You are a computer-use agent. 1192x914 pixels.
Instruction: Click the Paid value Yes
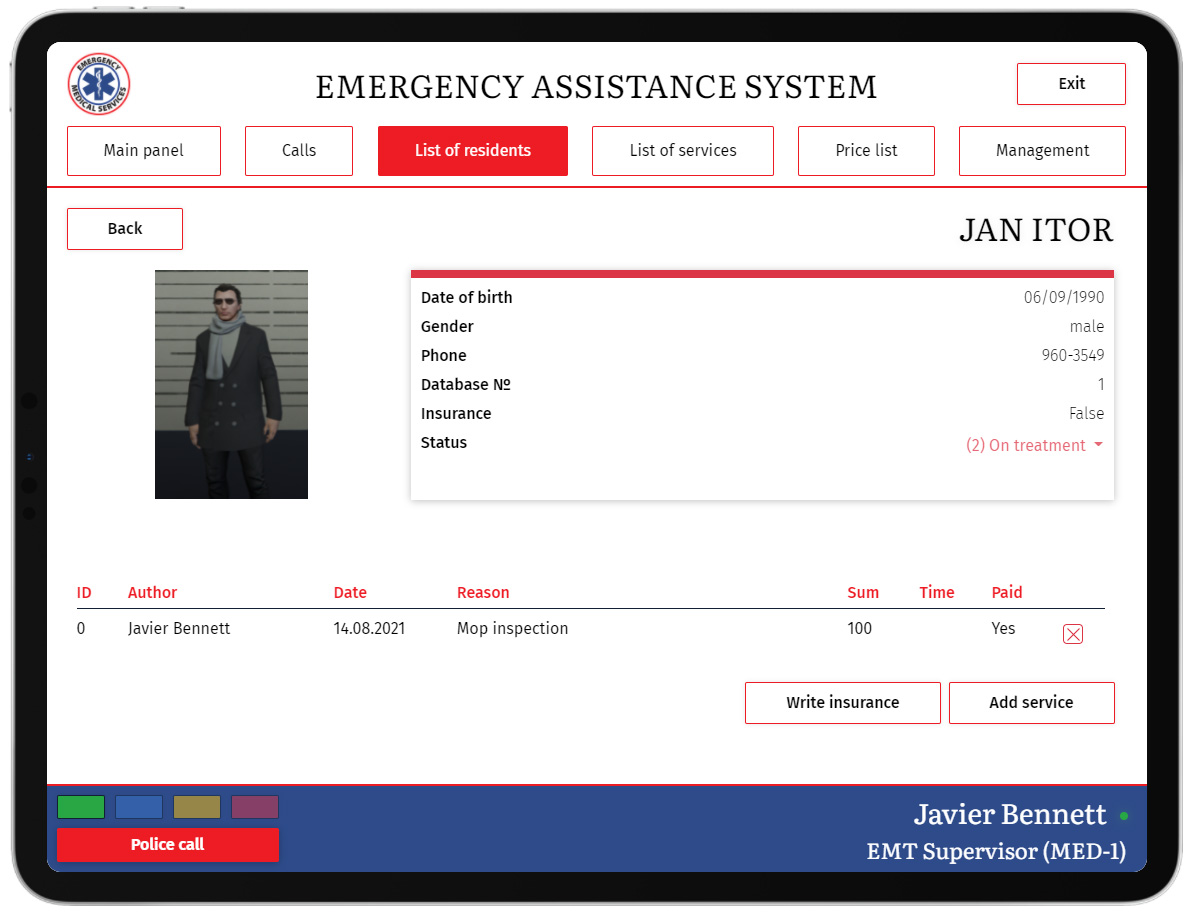1003,628
